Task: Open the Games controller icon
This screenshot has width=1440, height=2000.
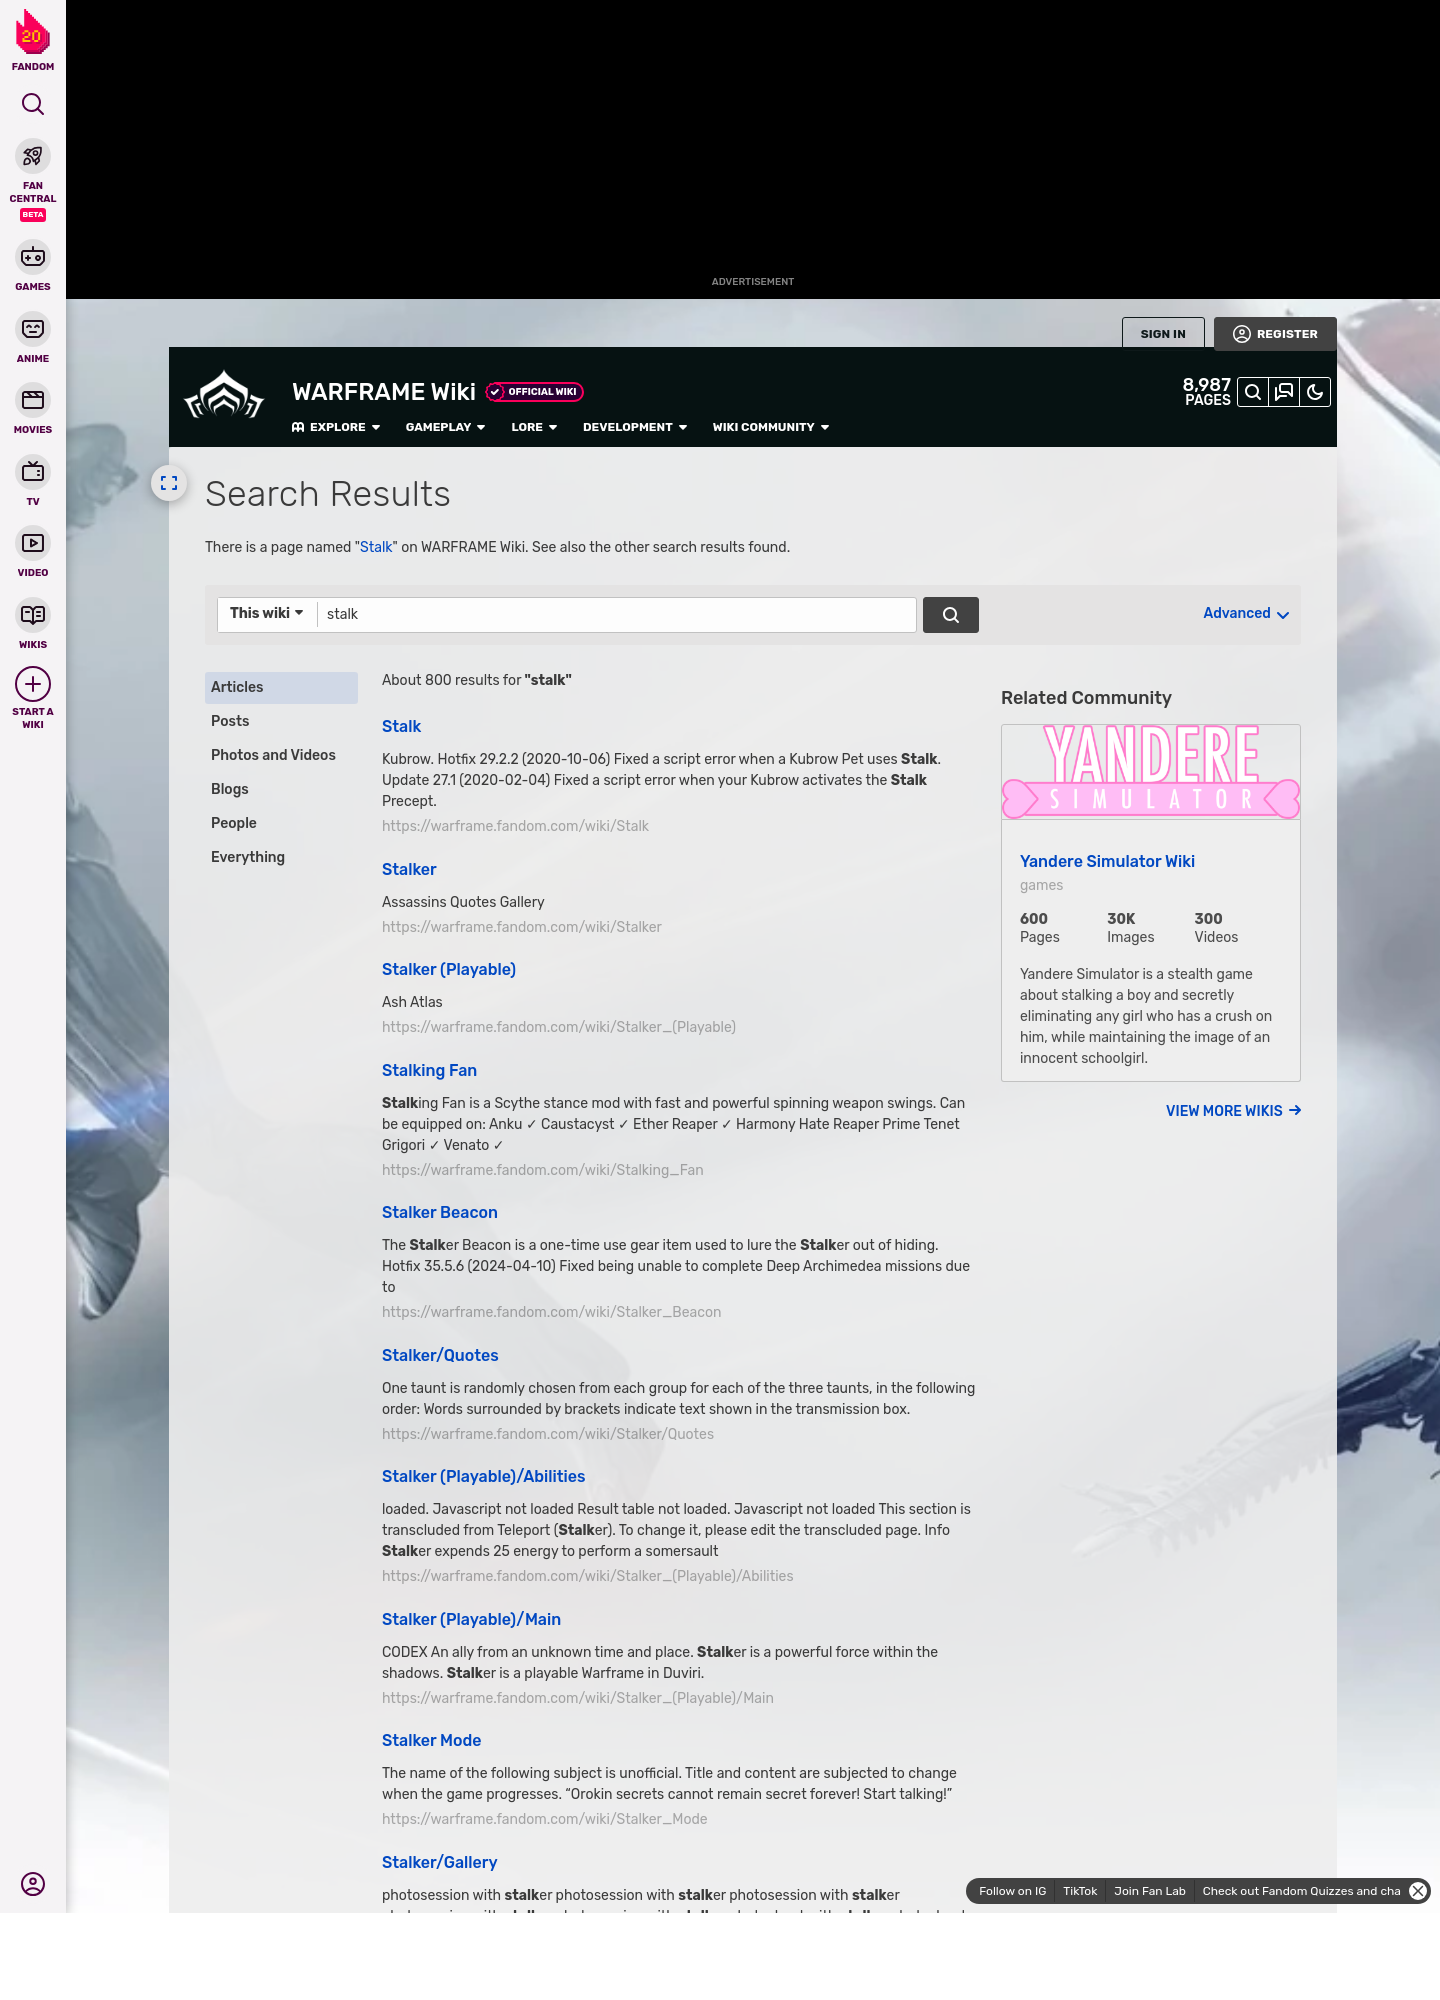Action: [33, 257]
